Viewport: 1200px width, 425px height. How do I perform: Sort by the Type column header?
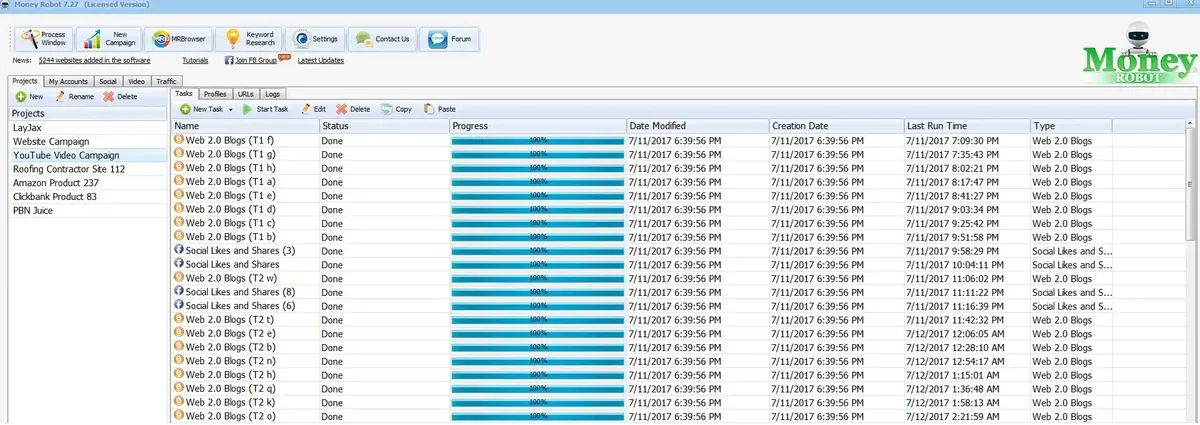[x=1071, y=126]
